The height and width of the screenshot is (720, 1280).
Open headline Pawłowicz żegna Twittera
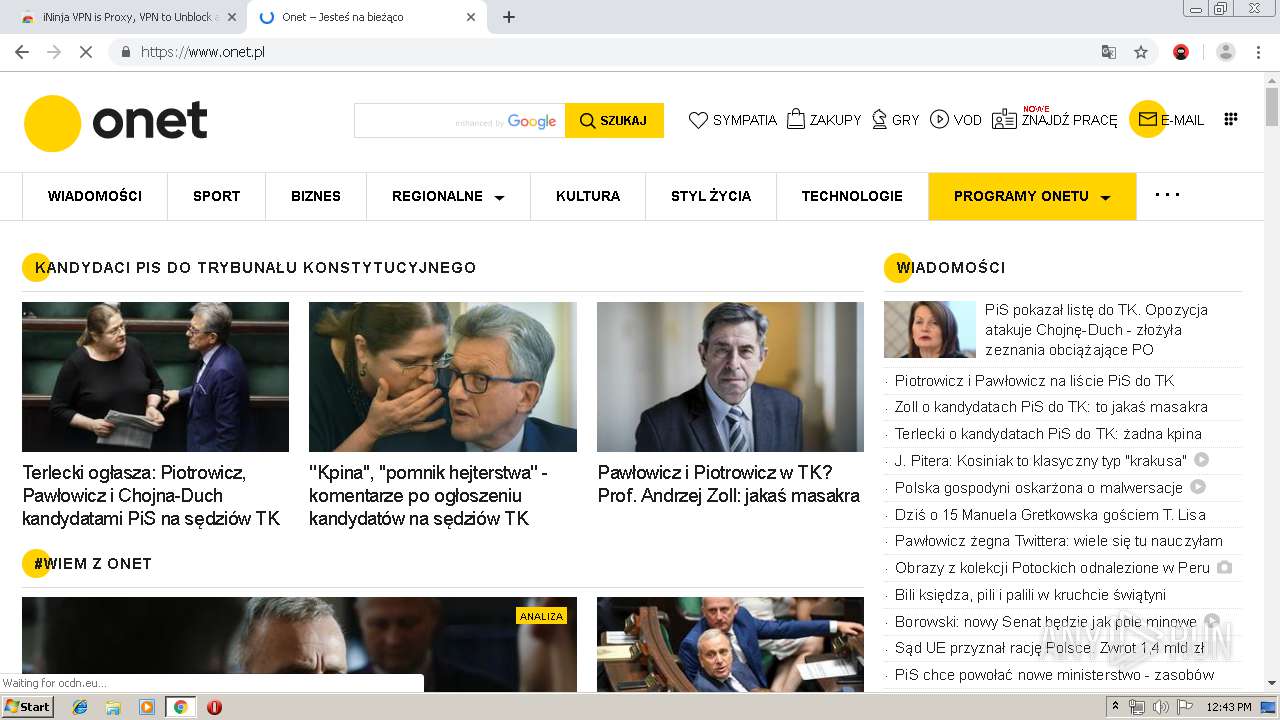[1058, 541]
